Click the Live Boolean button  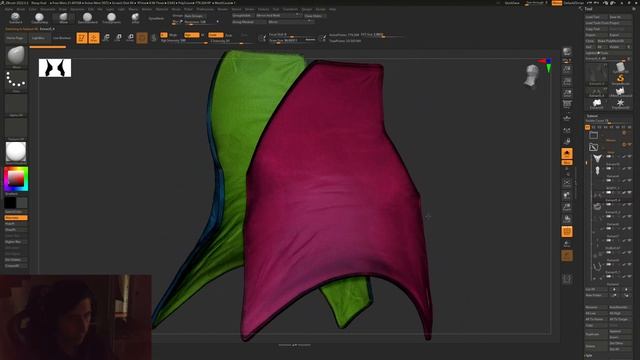pos(62,38)
